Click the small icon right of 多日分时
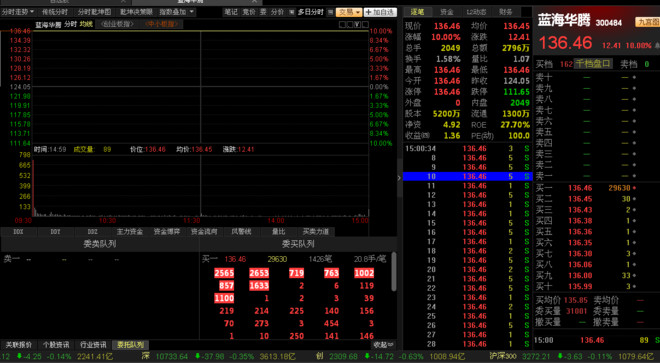 coord(330,12)
